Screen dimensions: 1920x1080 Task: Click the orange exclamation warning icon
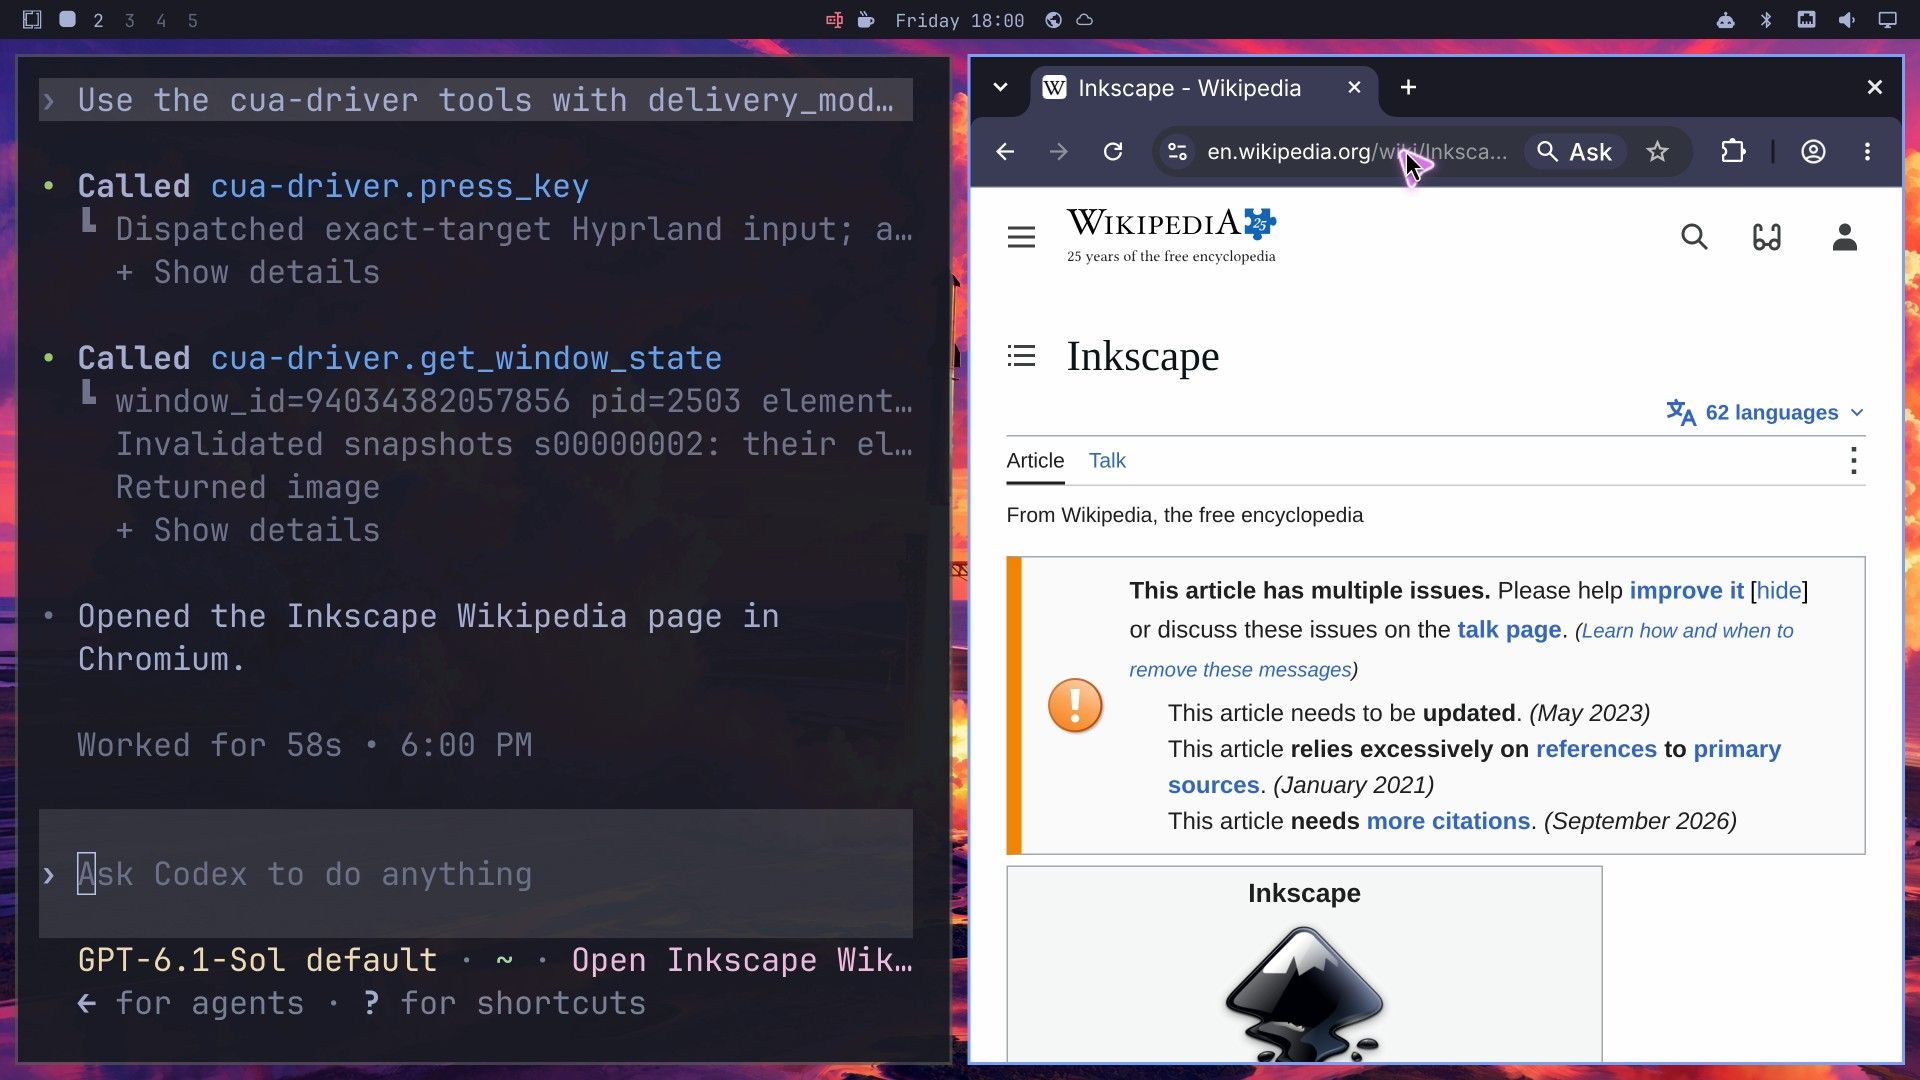pyautogui.click(x=1075, y=705)
